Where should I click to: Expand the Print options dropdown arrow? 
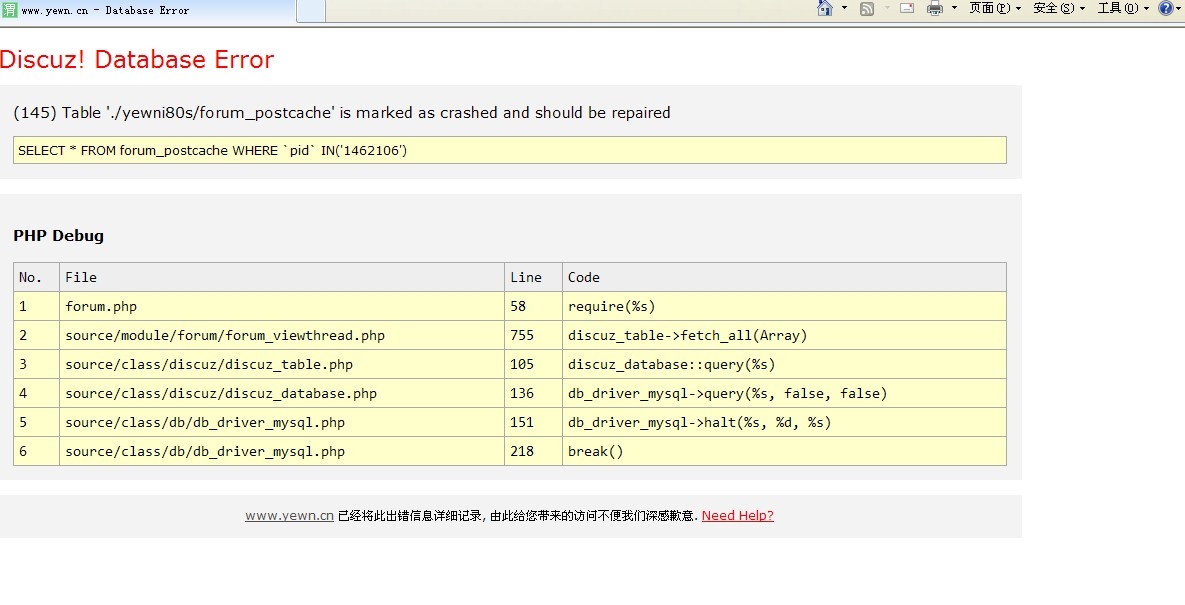(x=954, y=9)
